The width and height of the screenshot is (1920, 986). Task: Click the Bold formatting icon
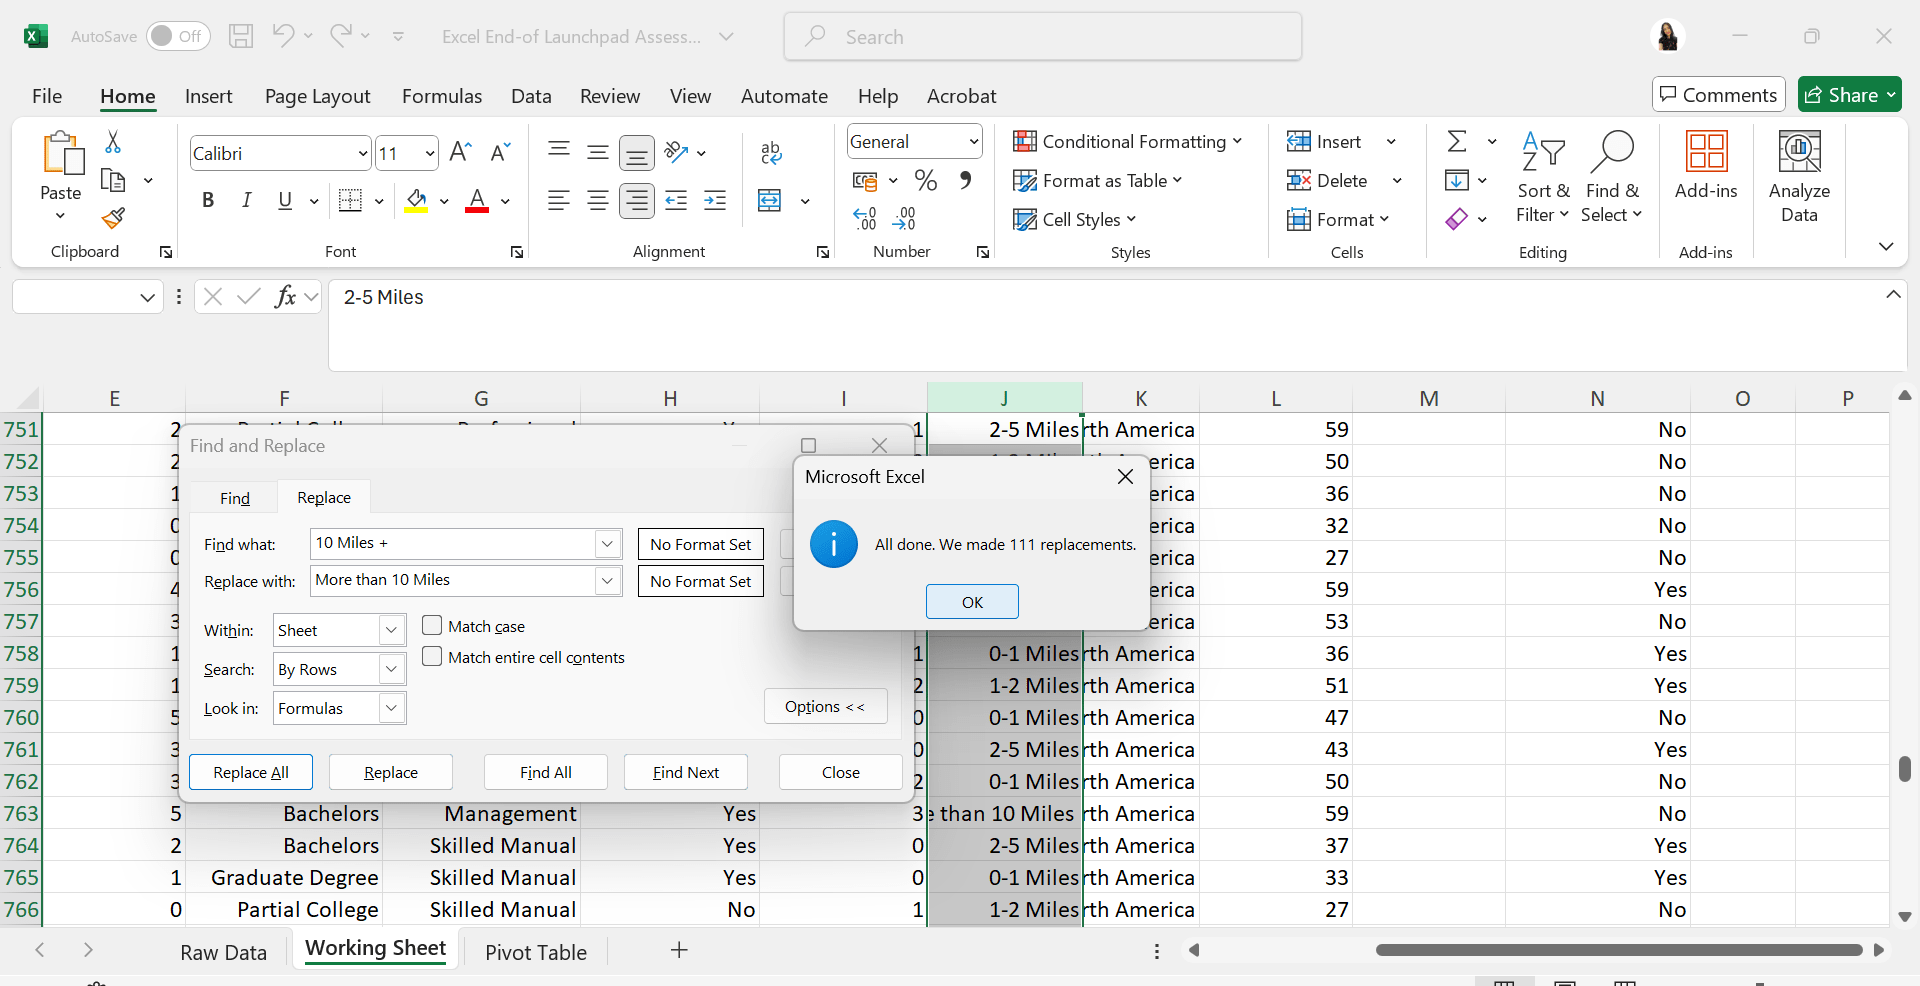[208, 200]
